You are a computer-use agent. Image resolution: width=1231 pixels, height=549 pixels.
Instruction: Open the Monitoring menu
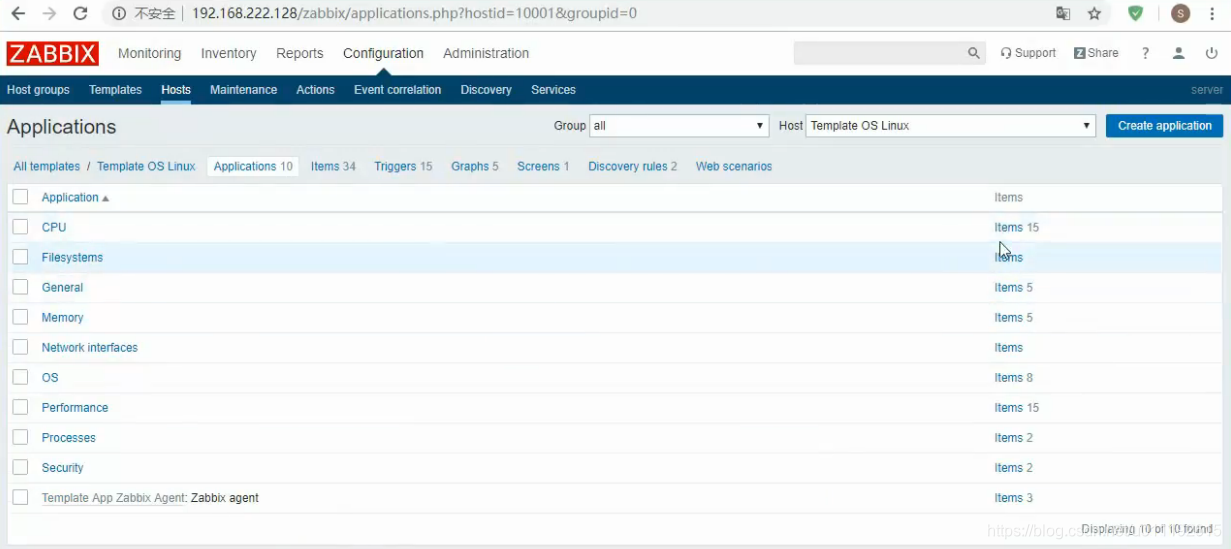pyautogui.click(x=149, y=53)
